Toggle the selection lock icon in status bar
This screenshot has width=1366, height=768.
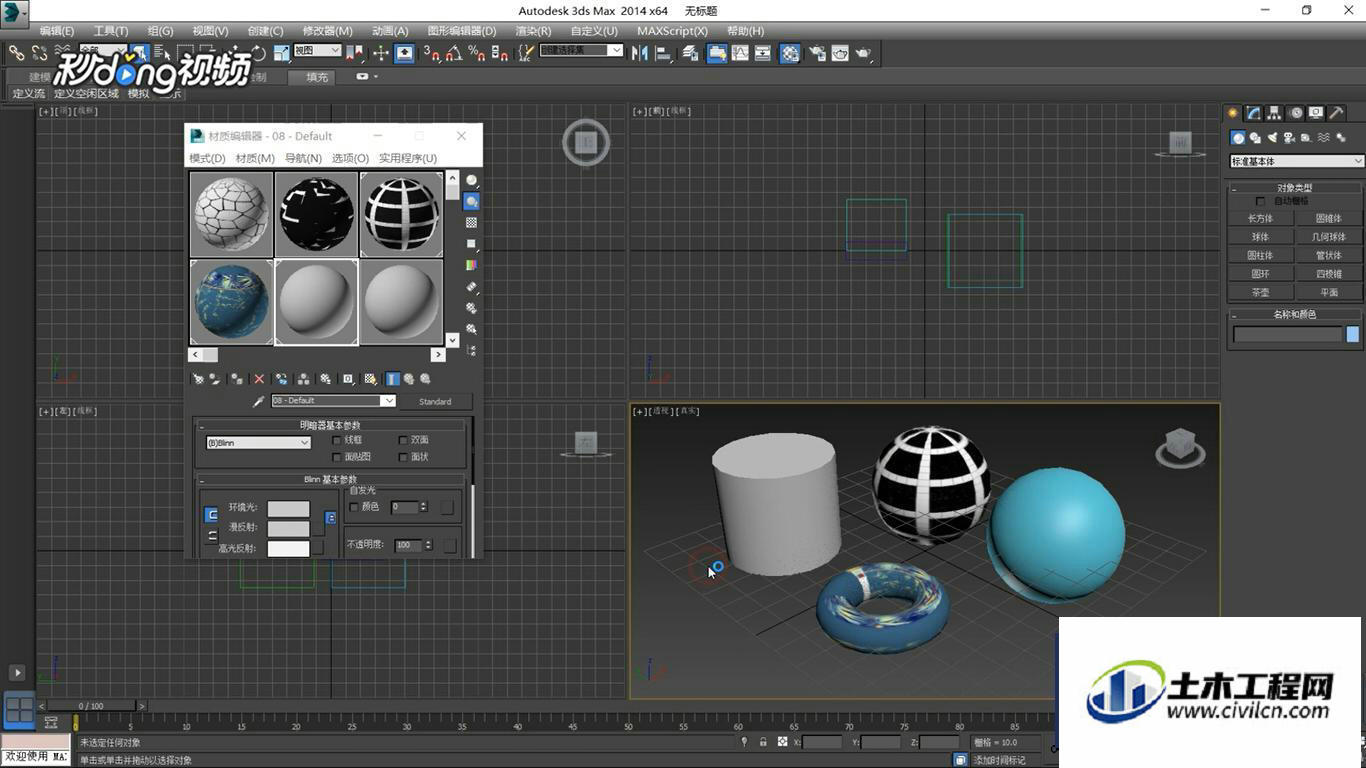click(x=763, y=742)
